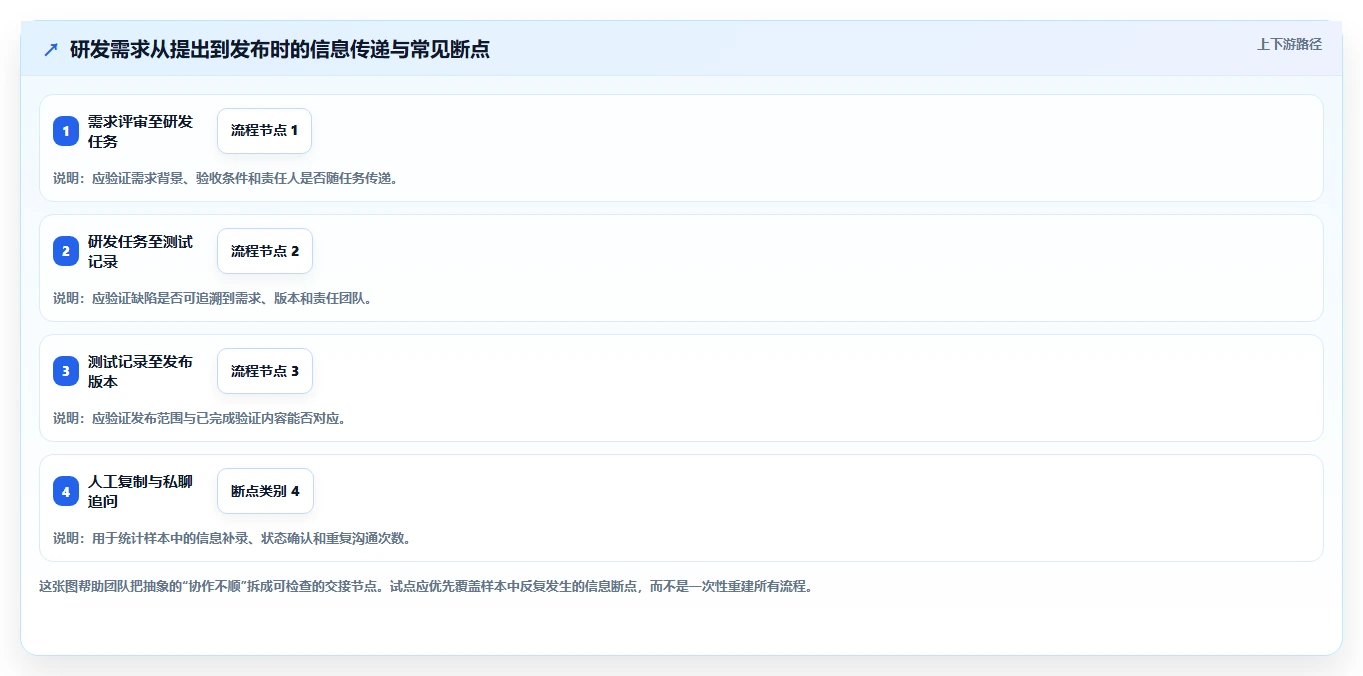Click the description about 发布范围与已完成验证内容
Screen dimensions: 1363x676
coord(199,418)
